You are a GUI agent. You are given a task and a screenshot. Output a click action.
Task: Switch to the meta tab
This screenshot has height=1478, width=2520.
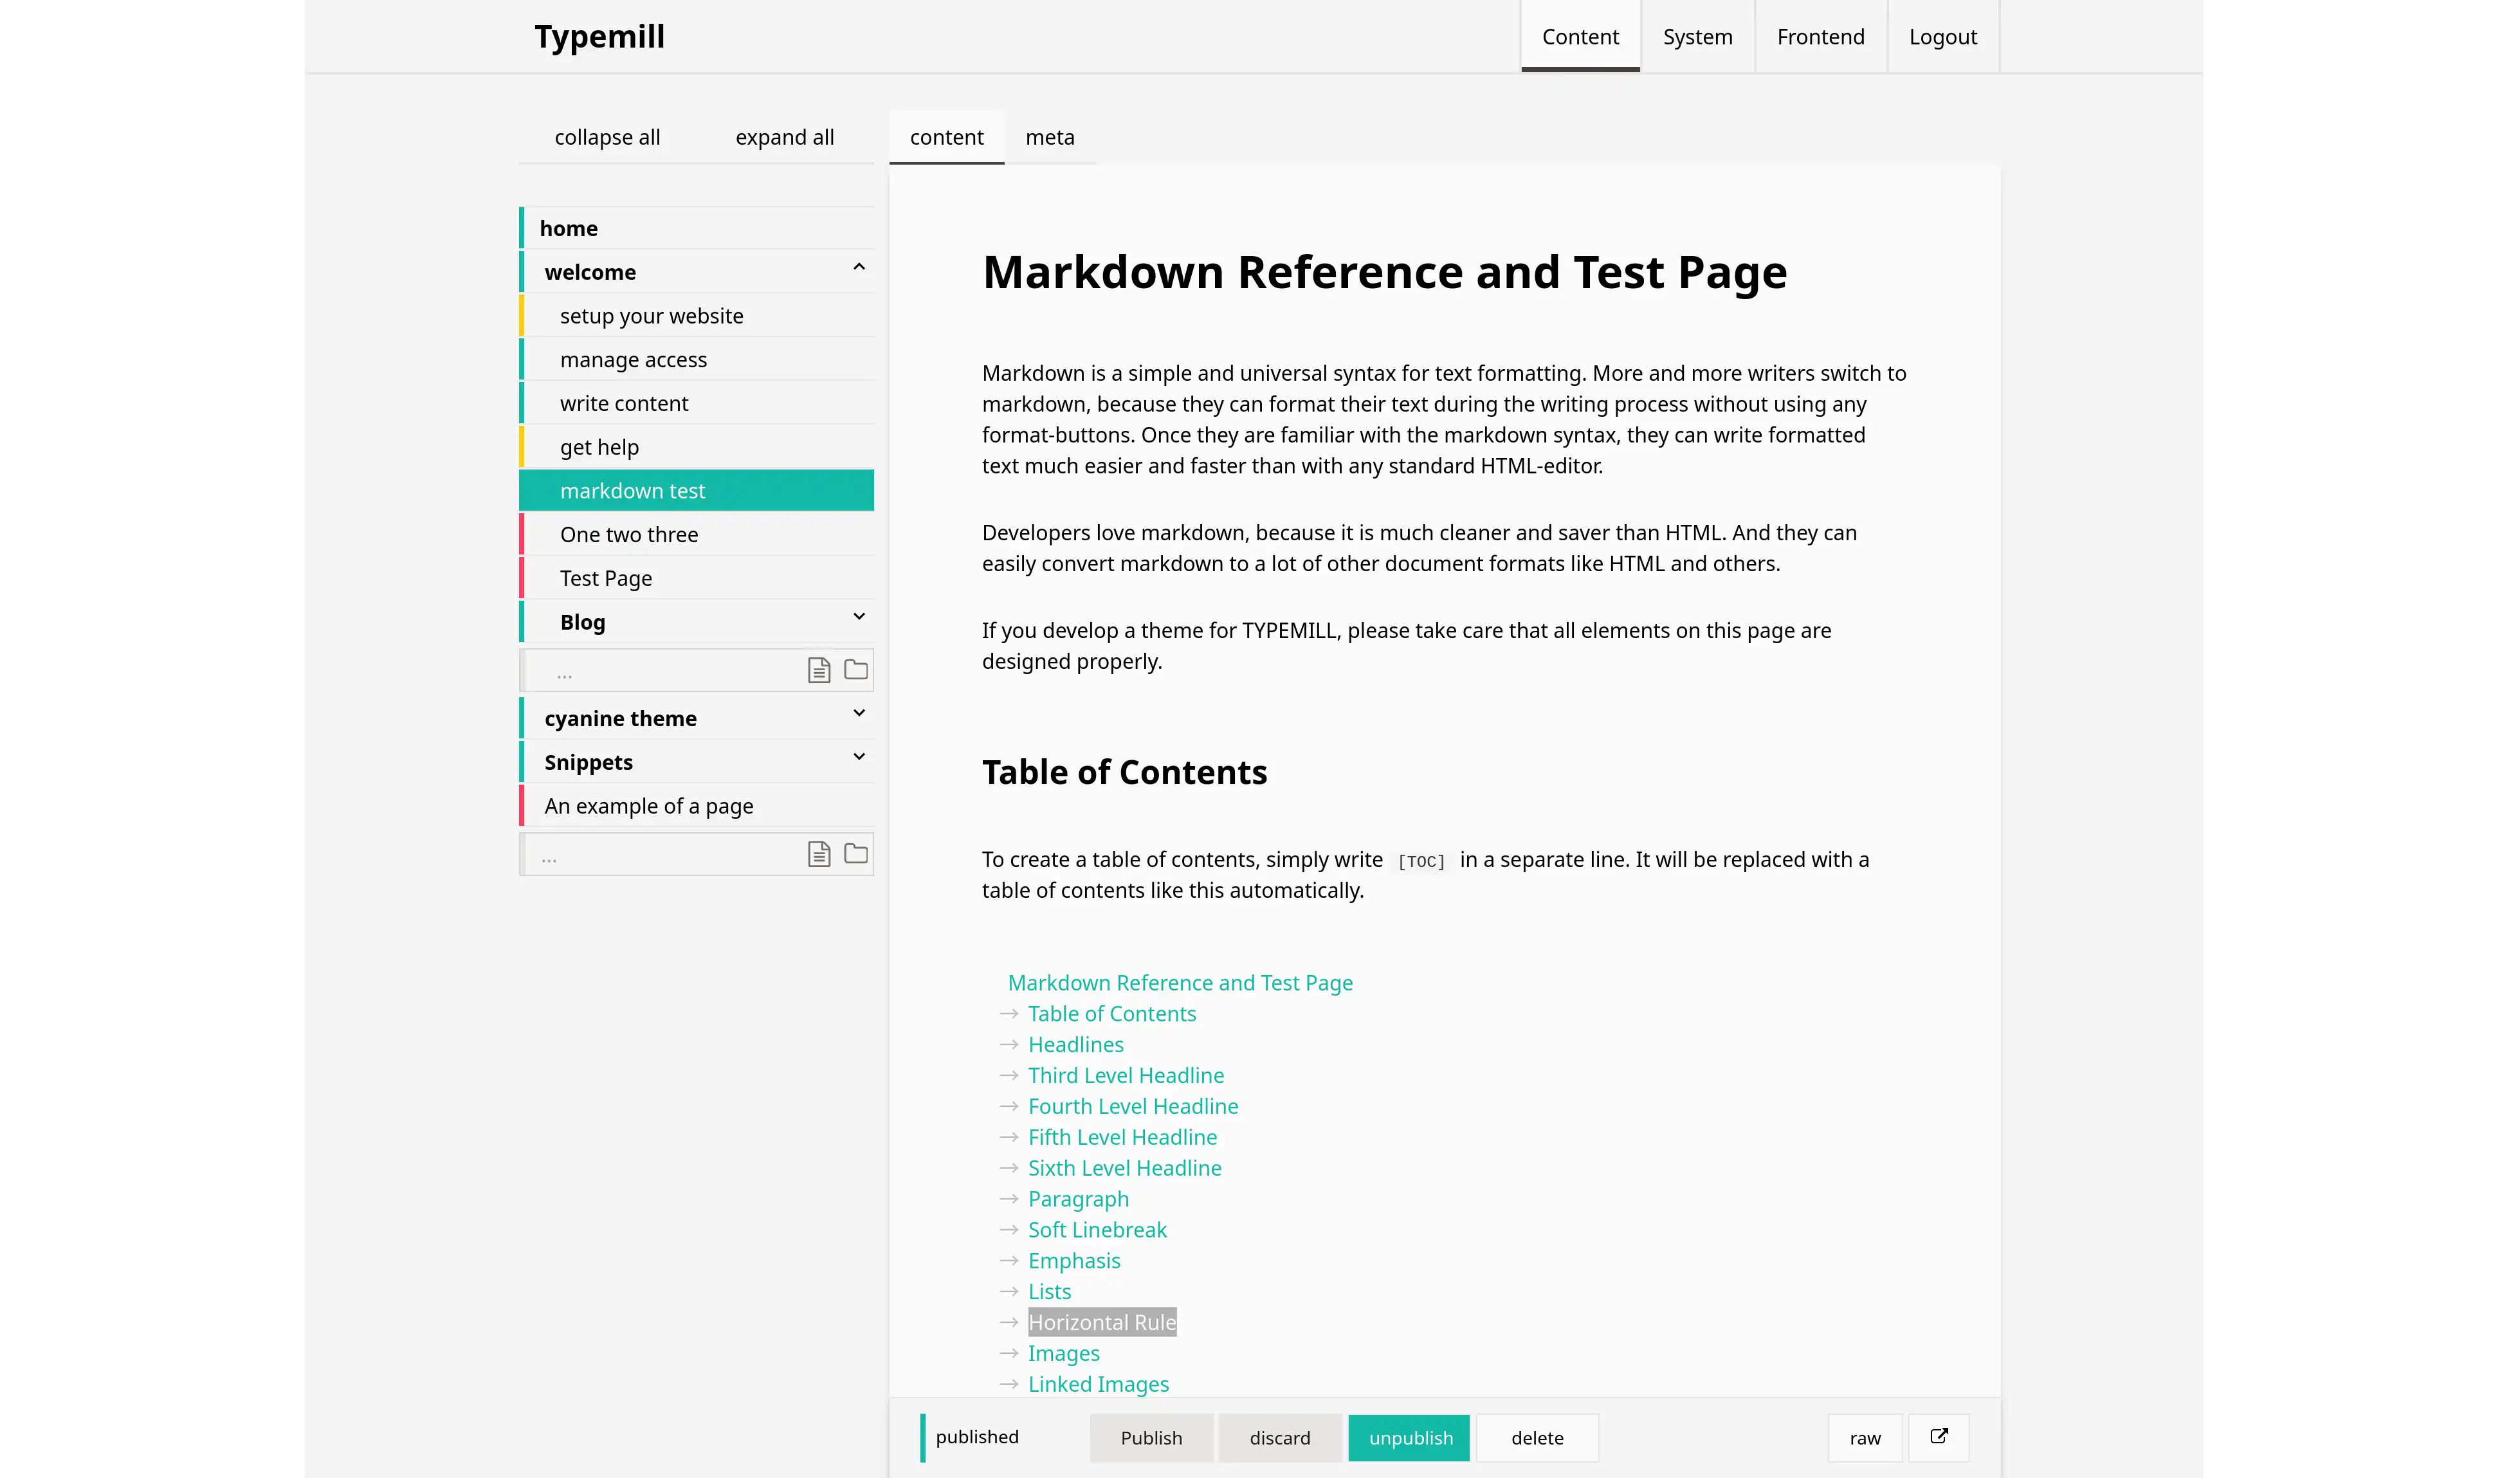point(1050,137)
